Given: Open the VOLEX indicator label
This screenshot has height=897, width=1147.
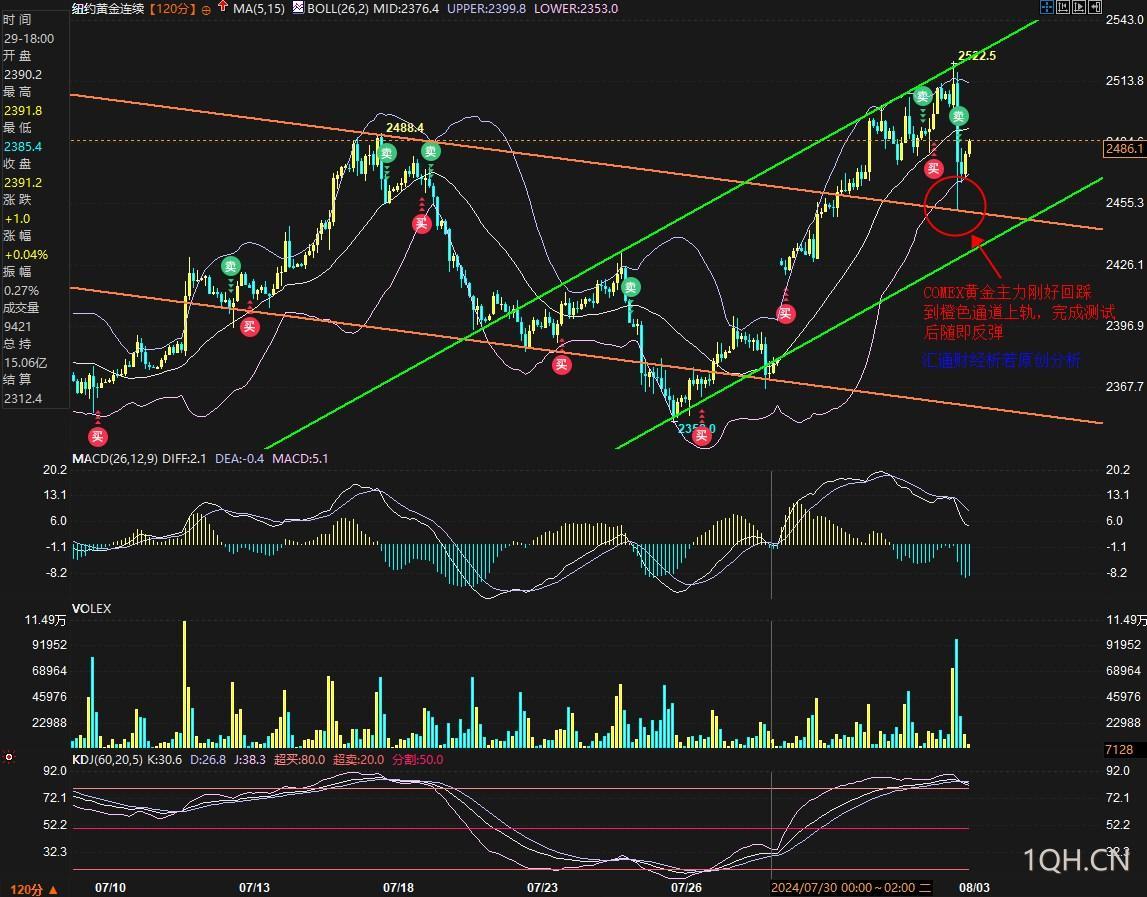Looking at the screenshot, I should [x=91, y=609].
